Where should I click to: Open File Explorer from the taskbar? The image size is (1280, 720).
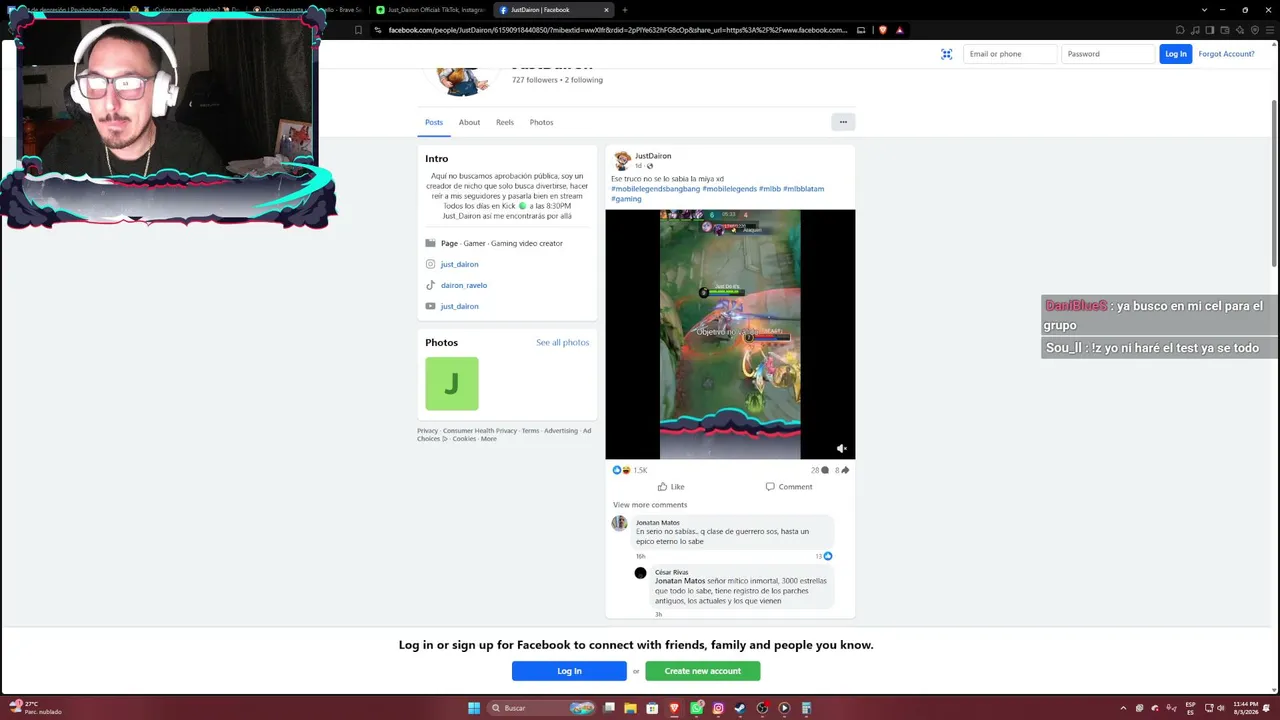coord(630,708)
